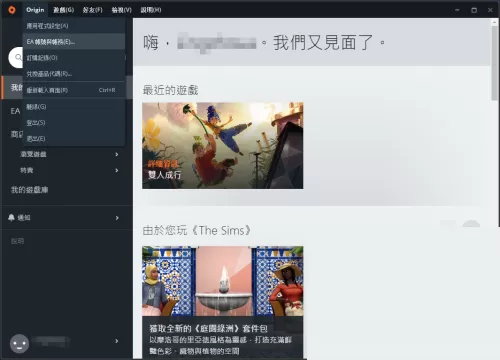Choose 退出(E) exit entry
This screenshot has width=500, height=360.
pos(74,139)
